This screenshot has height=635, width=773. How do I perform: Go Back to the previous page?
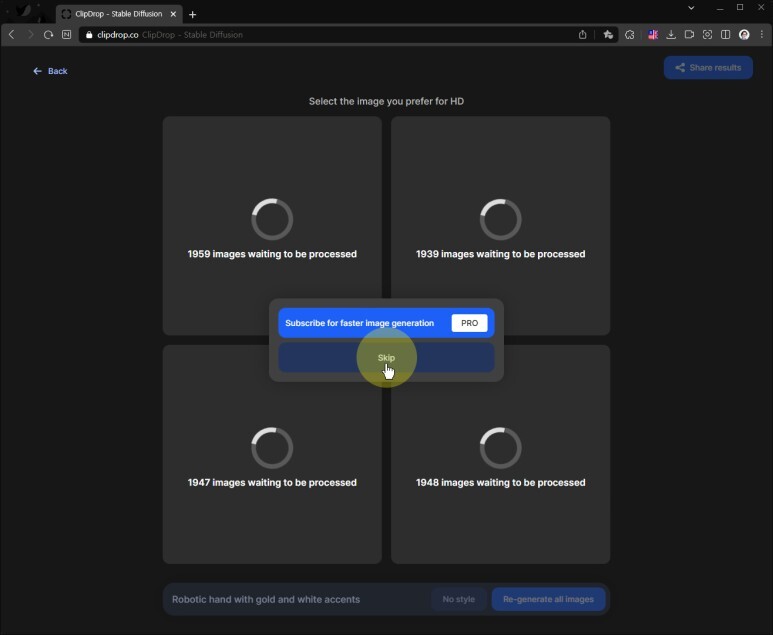[x=50, y=71]
